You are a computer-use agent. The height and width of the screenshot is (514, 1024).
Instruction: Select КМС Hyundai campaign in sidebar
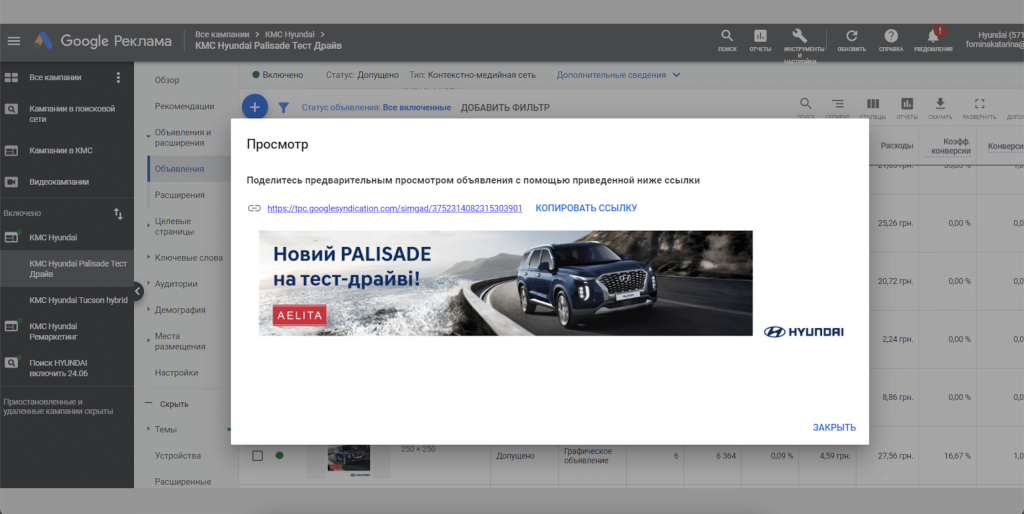53,238
